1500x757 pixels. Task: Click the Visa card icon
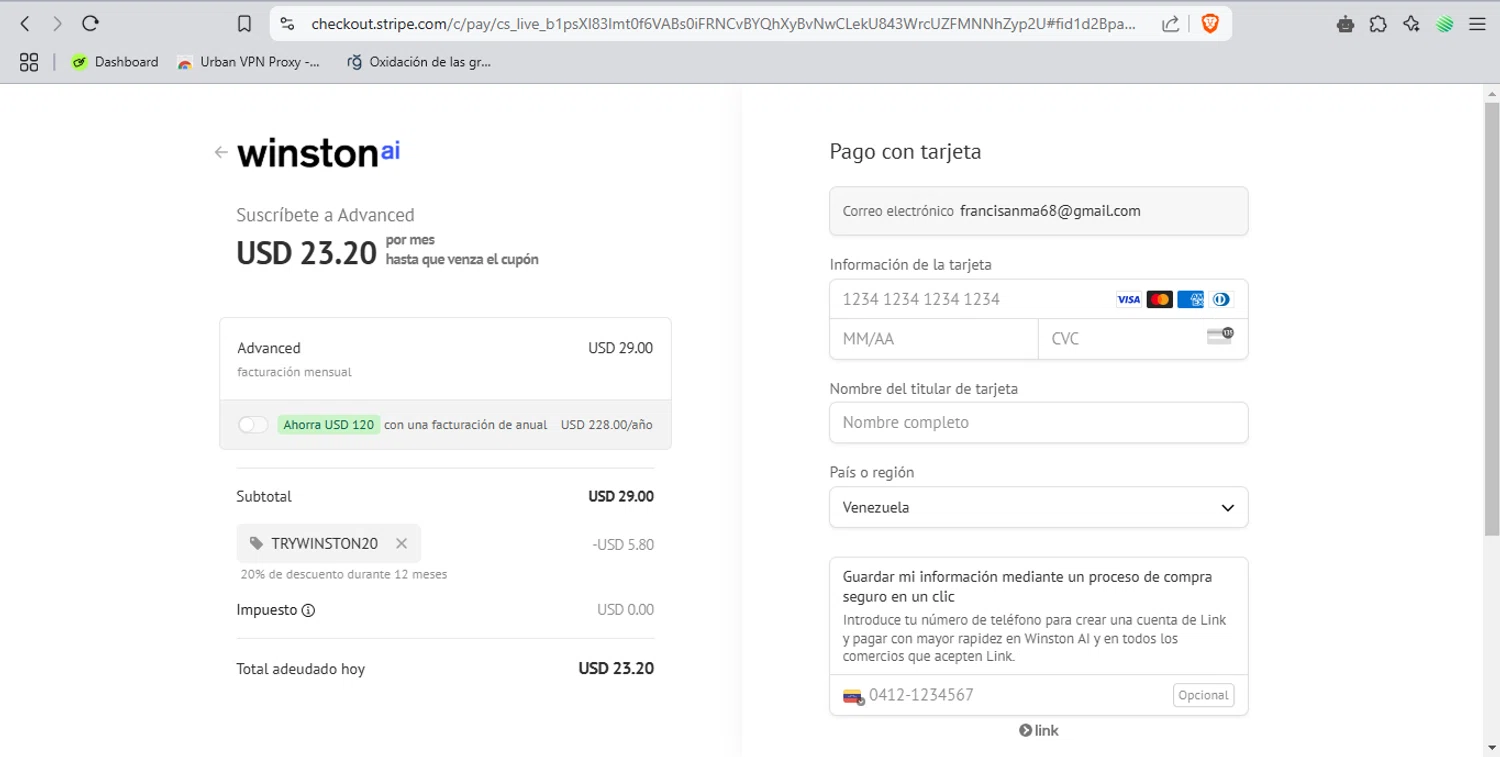[x=1128, y=299]
